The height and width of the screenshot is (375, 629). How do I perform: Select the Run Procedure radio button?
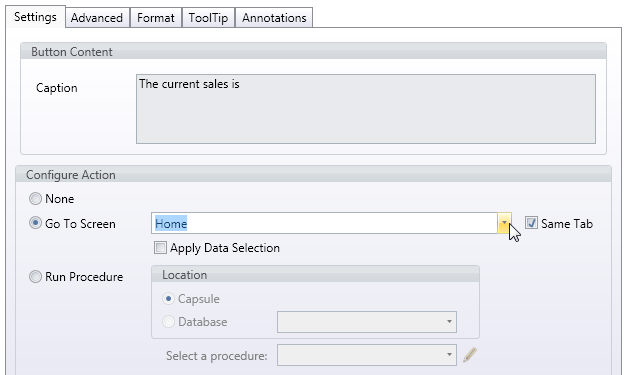(x=35, y=276)
